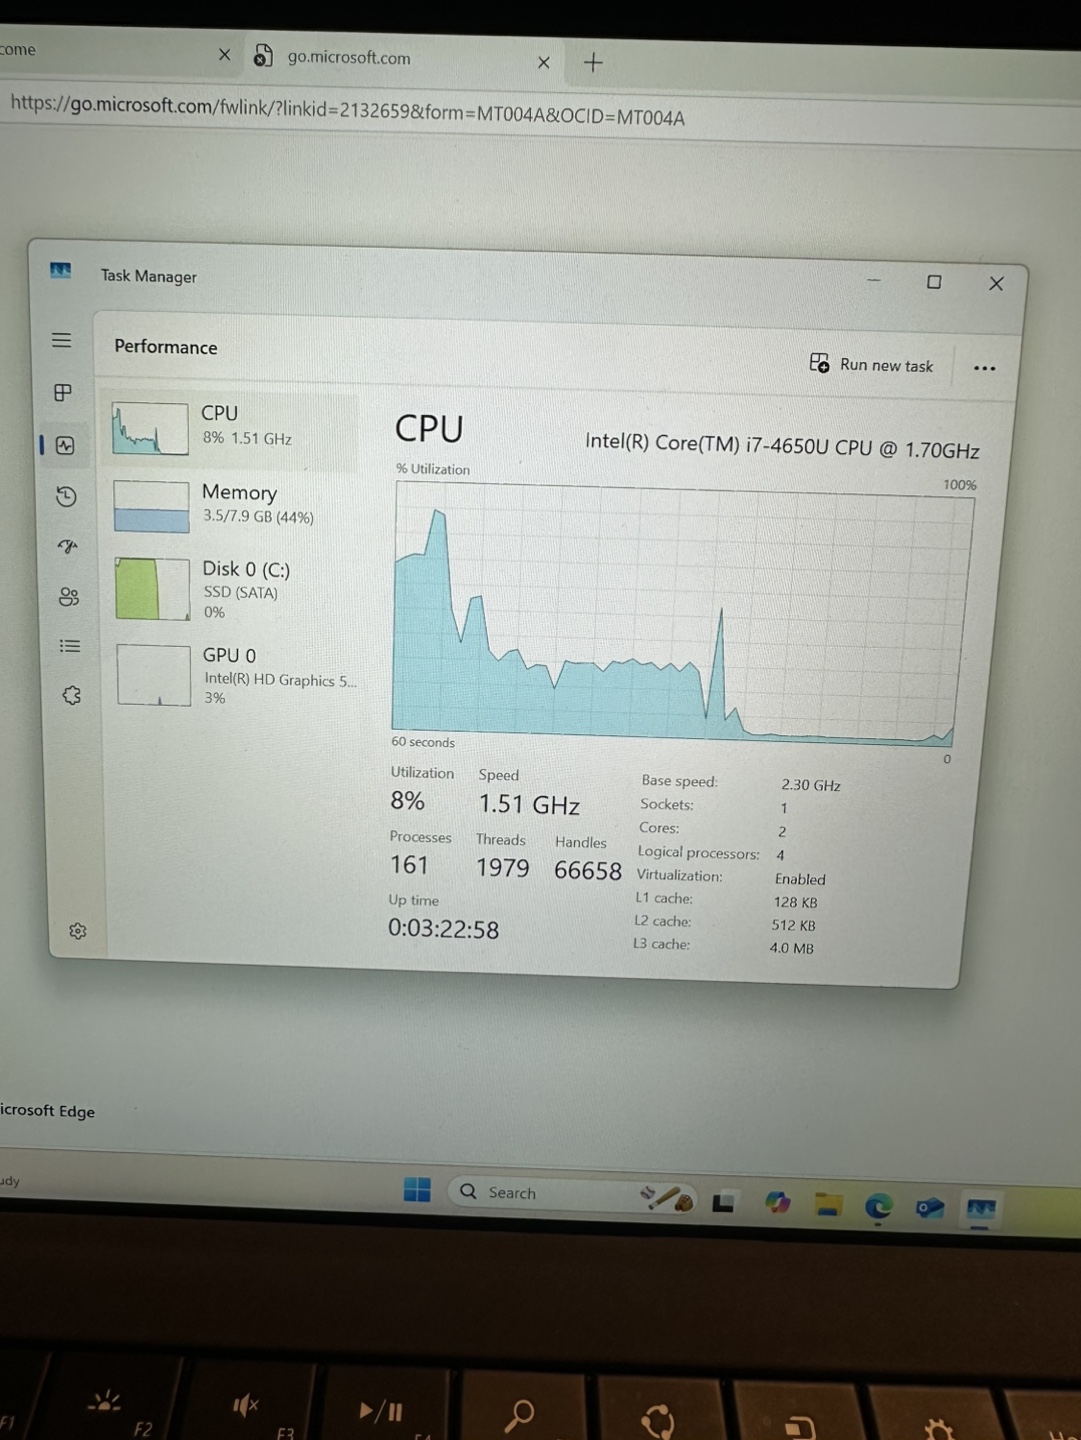Click the "60 seconds" graph label

coord(423,742)
